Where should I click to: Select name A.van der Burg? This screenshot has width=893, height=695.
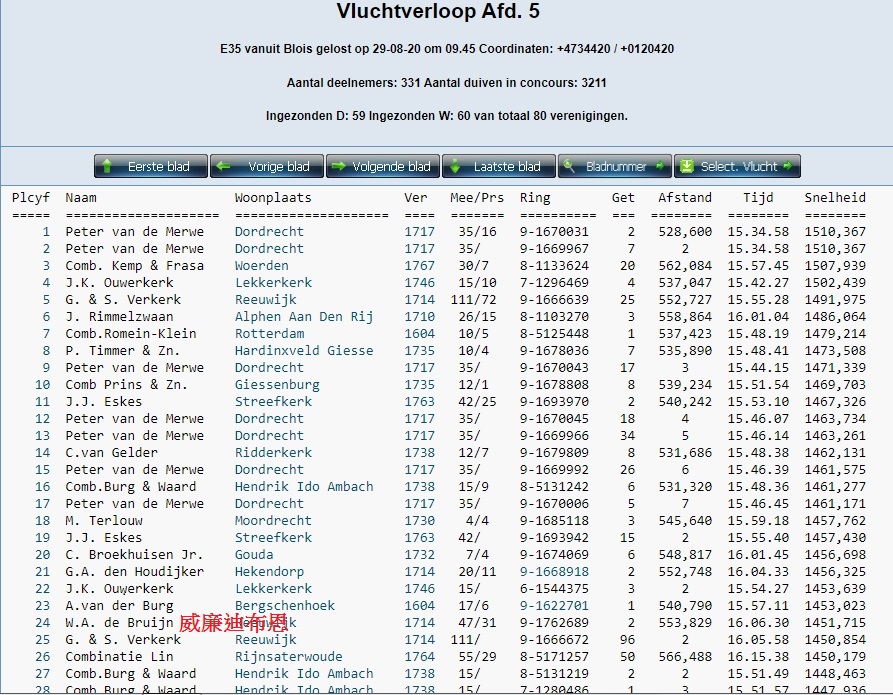119,606
